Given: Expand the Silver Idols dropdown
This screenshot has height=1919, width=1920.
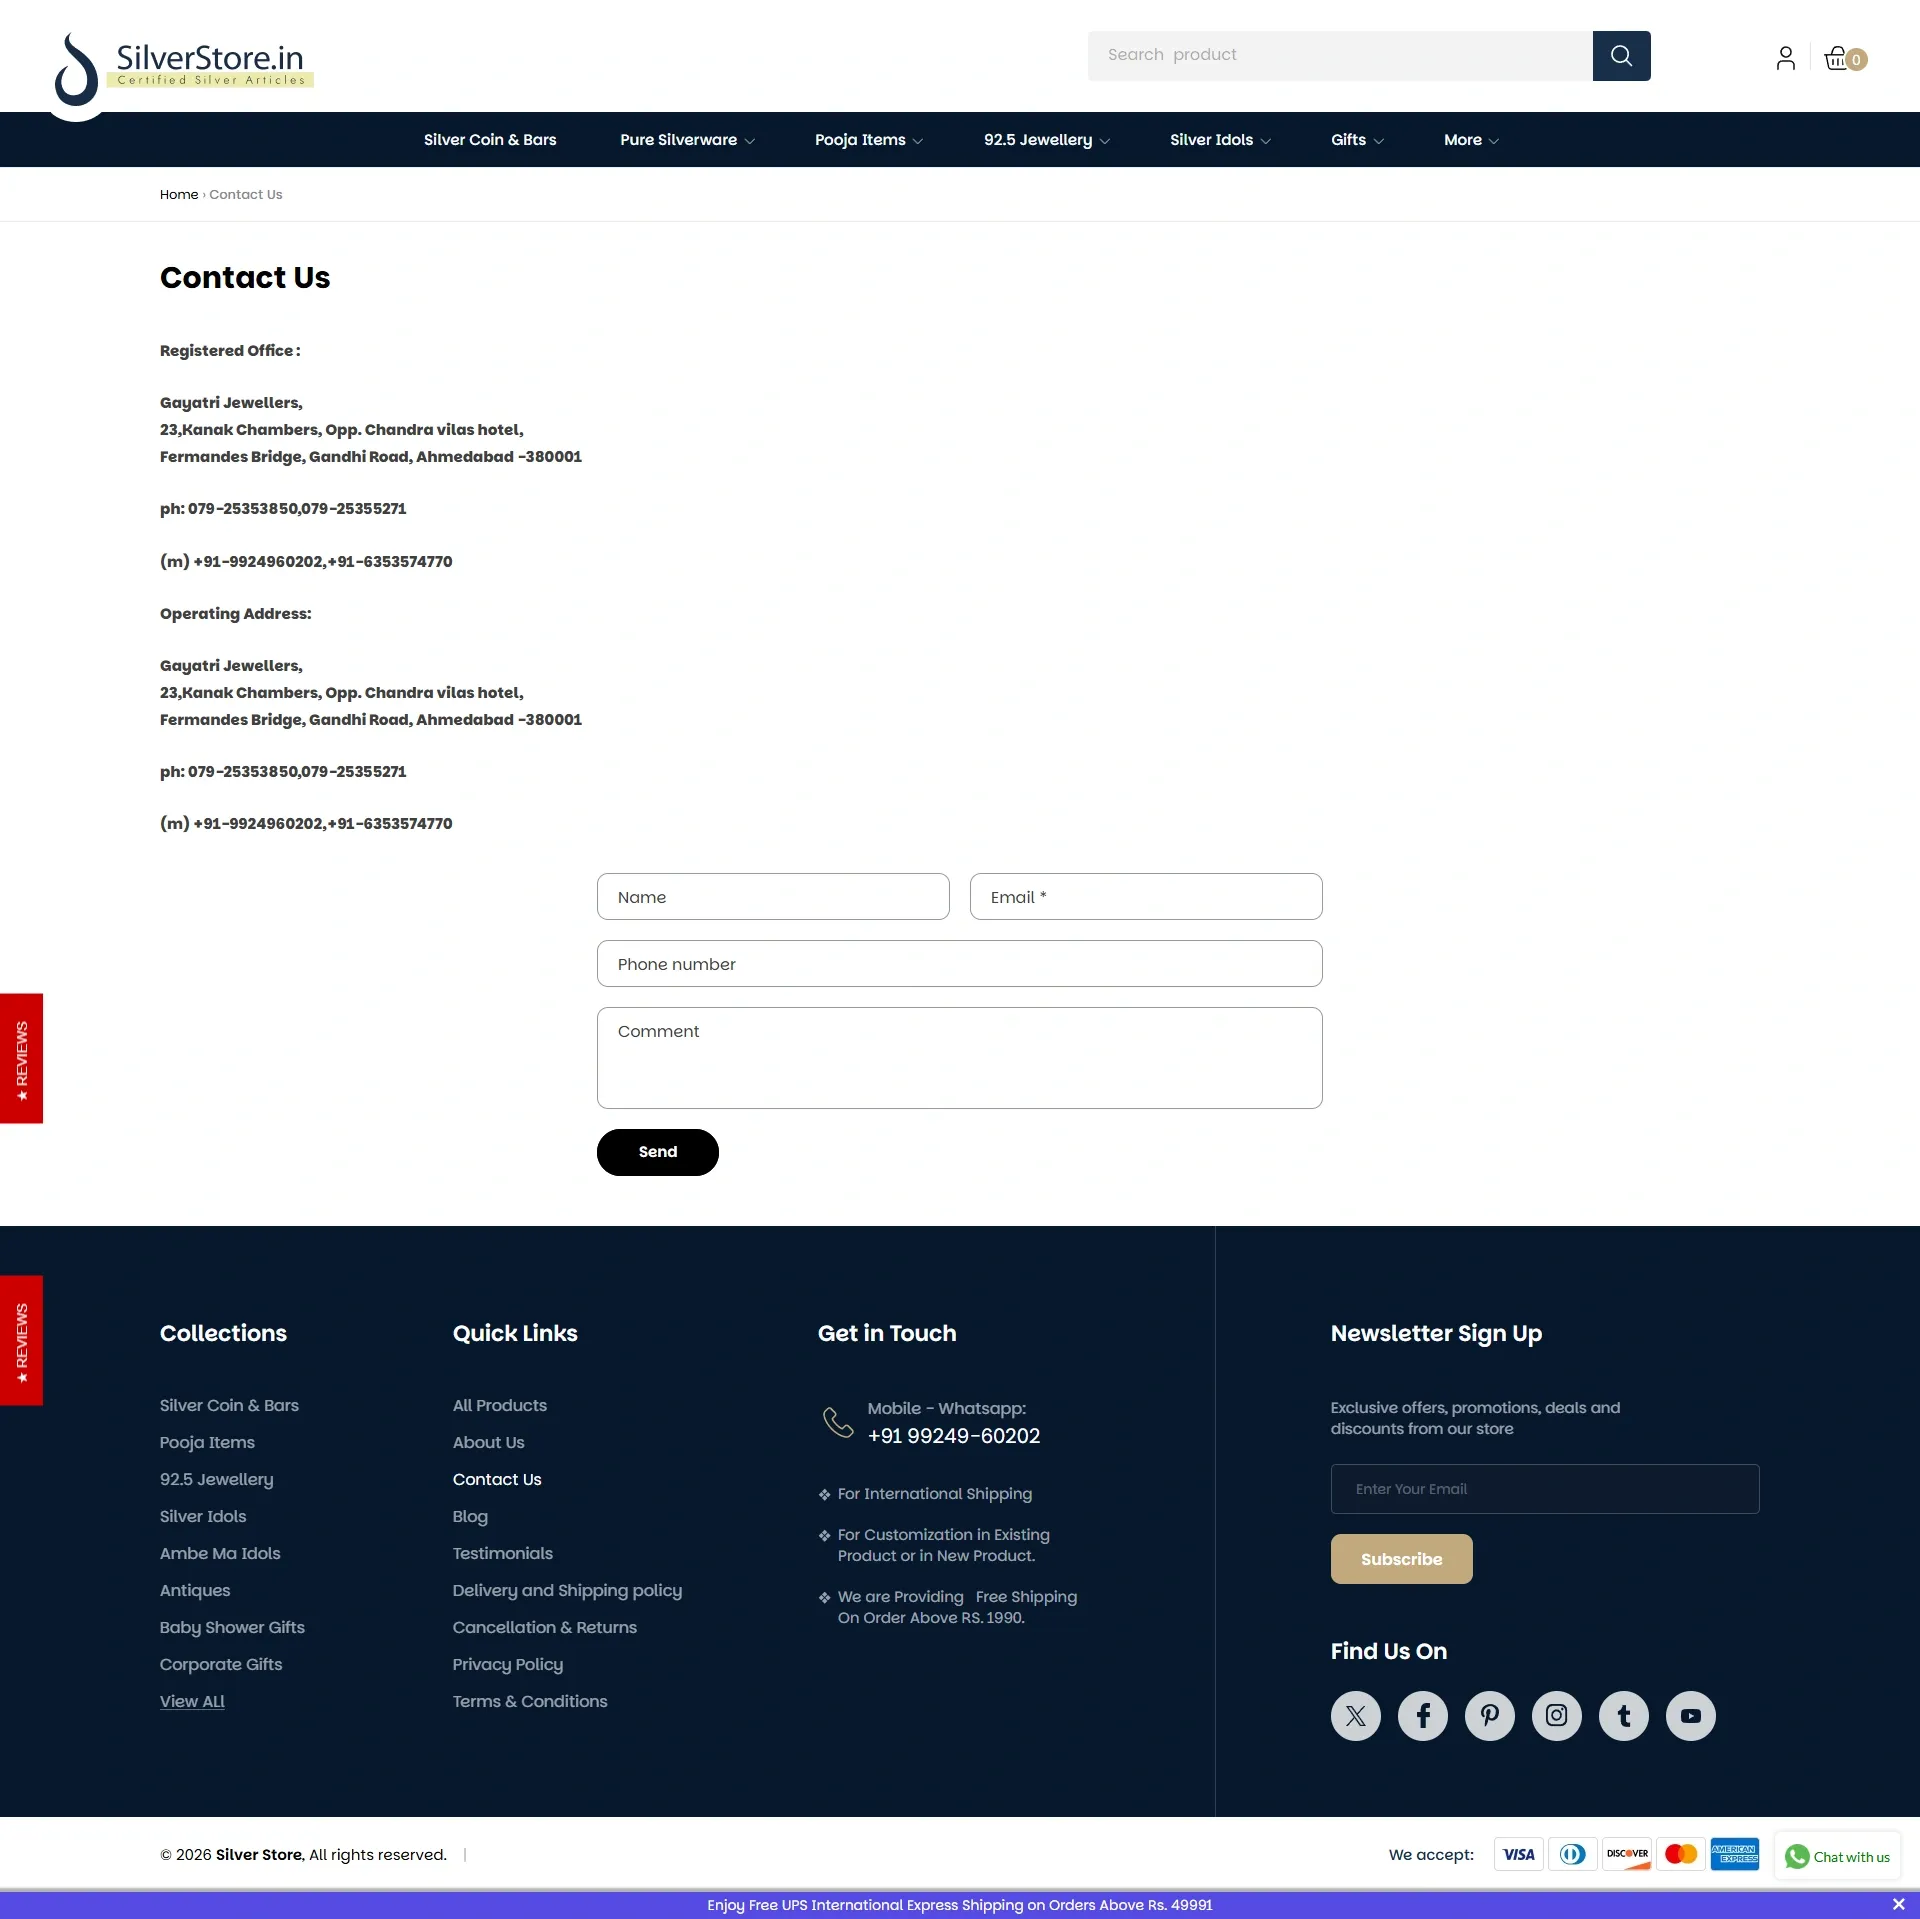Looking at the screenshot, I should [x=1220, y=140].
